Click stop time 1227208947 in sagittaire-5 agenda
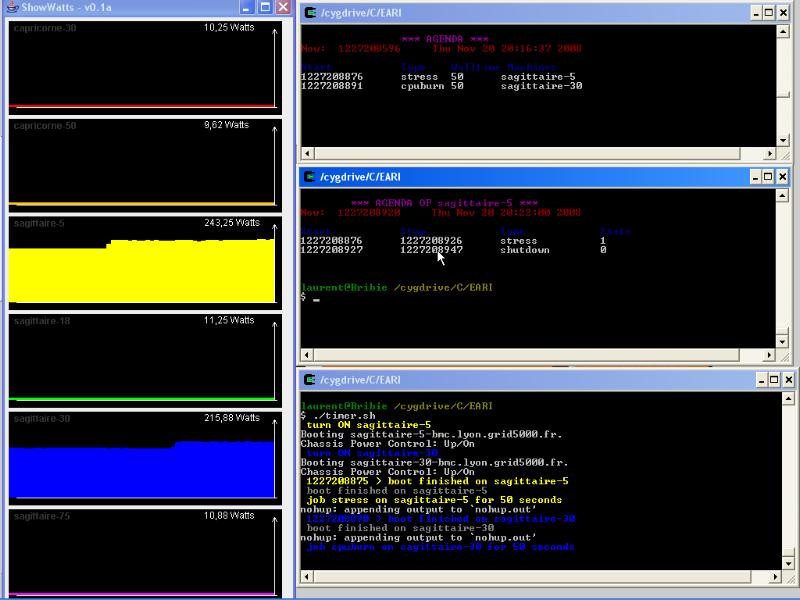 (431, 250)
